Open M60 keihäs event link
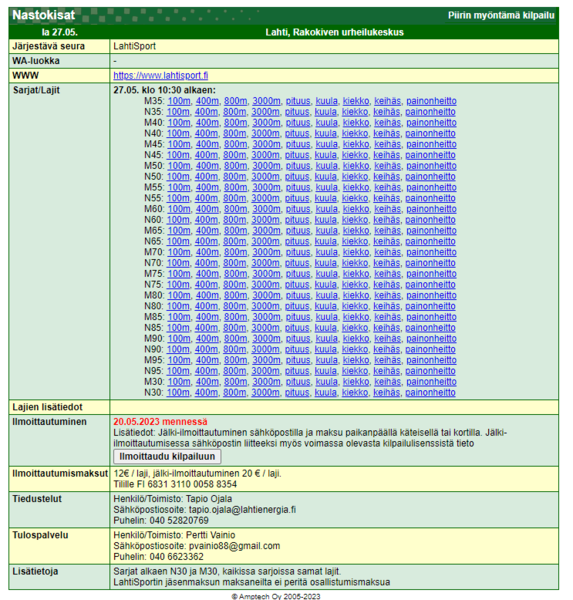Image resolution: width=573 pixels, height=600 pixels. pyautogui.click(x=388, y=209)
